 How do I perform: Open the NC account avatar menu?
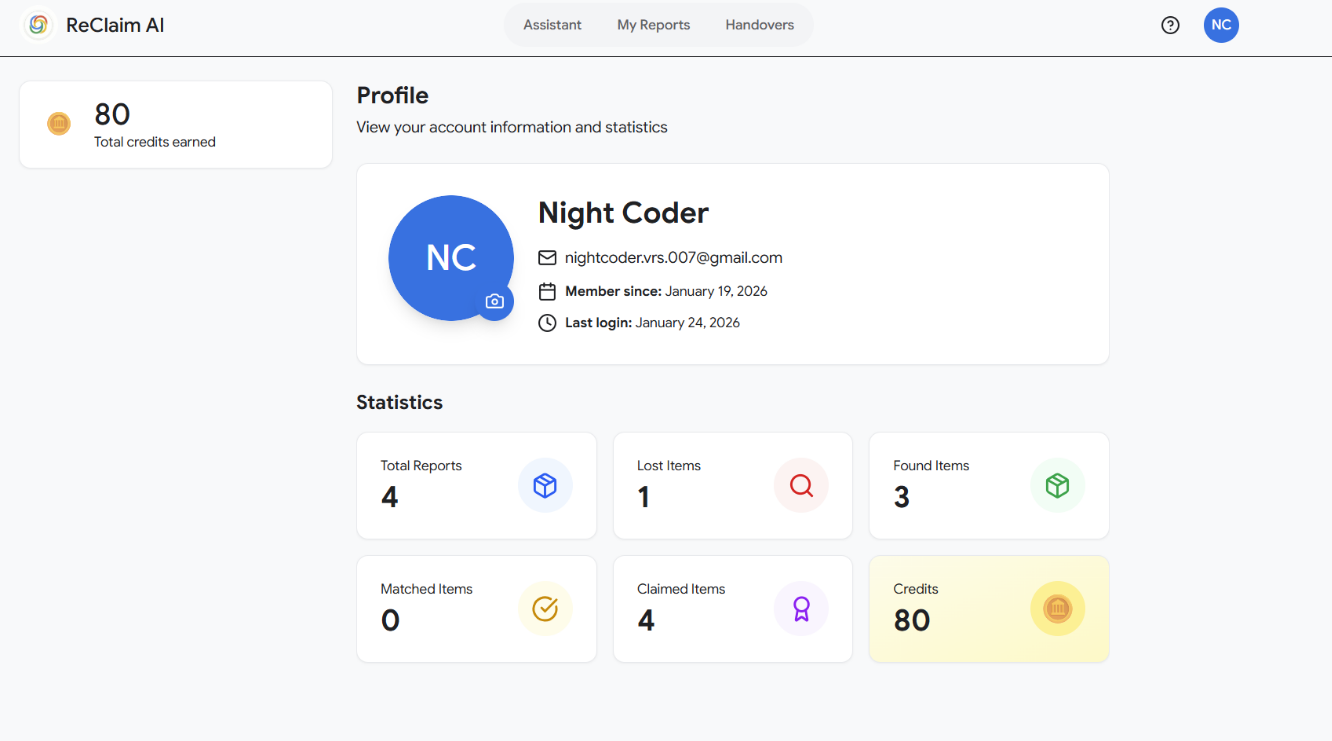click(1221, 25)
